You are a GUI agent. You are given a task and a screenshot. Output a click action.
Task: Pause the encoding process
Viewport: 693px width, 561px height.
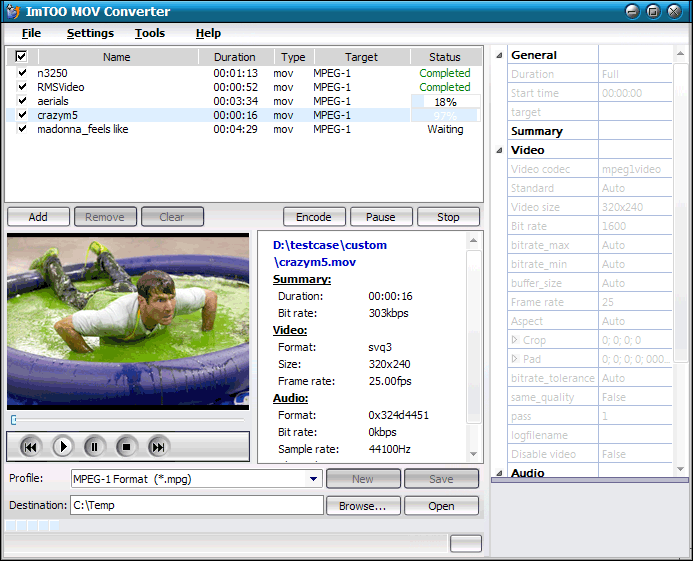(381, 217)
